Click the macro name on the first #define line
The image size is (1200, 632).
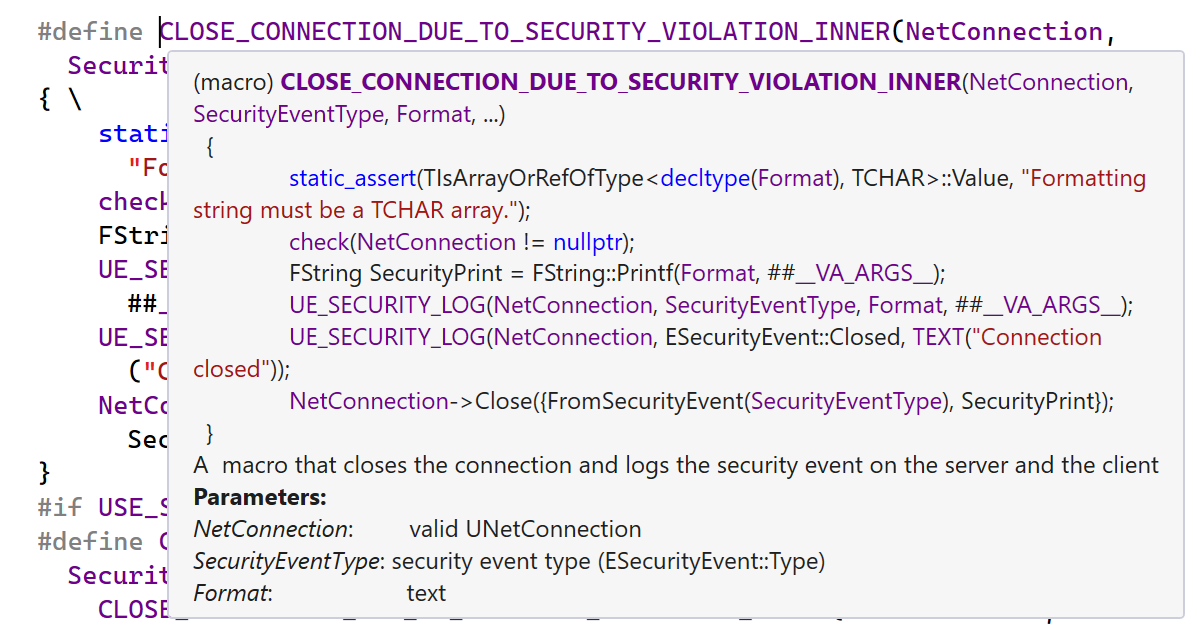(526, 32)
